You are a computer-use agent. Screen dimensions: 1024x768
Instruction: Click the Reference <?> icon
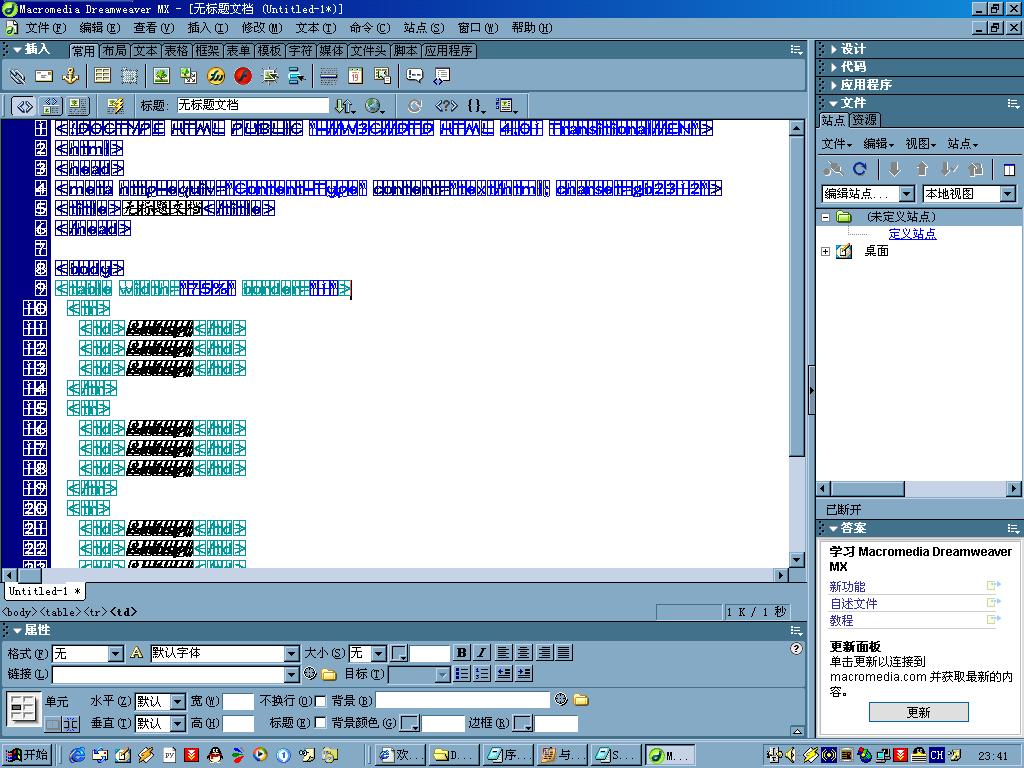tap(447, 106)
